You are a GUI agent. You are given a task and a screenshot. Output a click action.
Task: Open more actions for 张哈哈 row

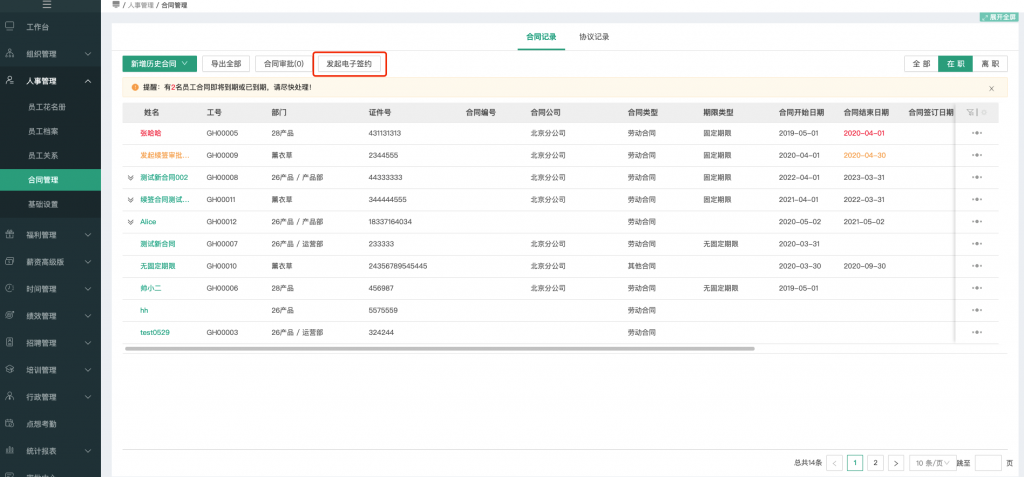click(x=977, y=133)
